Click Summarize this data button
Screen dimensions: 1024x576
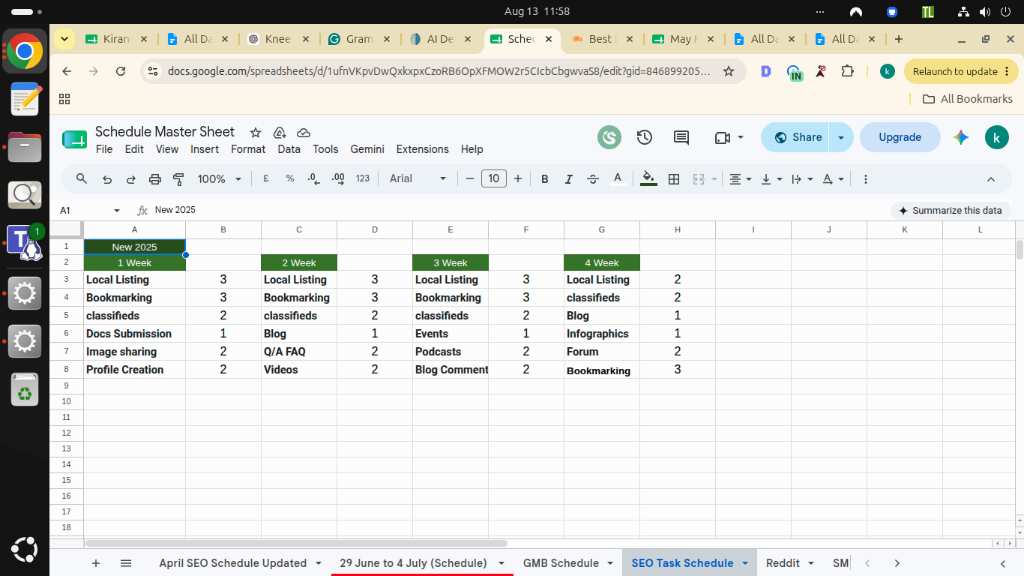[x=950, y=210]
